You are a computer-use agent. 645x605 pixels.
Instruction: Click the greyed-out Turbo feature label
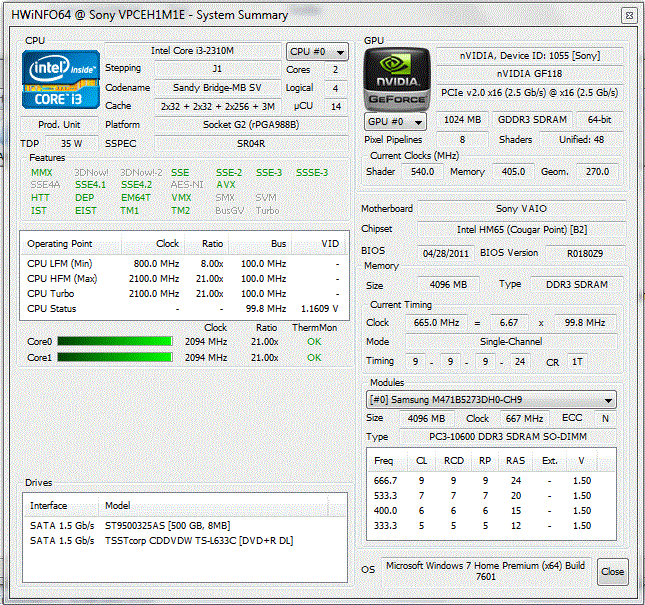click(267, 211)
